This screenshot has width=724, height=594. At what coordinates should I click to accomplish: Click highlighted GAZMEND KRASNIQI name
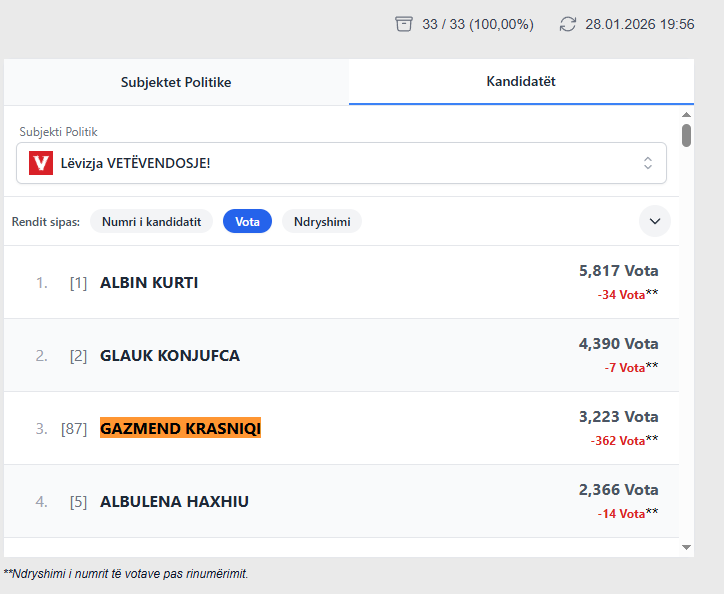pos(180,429)
